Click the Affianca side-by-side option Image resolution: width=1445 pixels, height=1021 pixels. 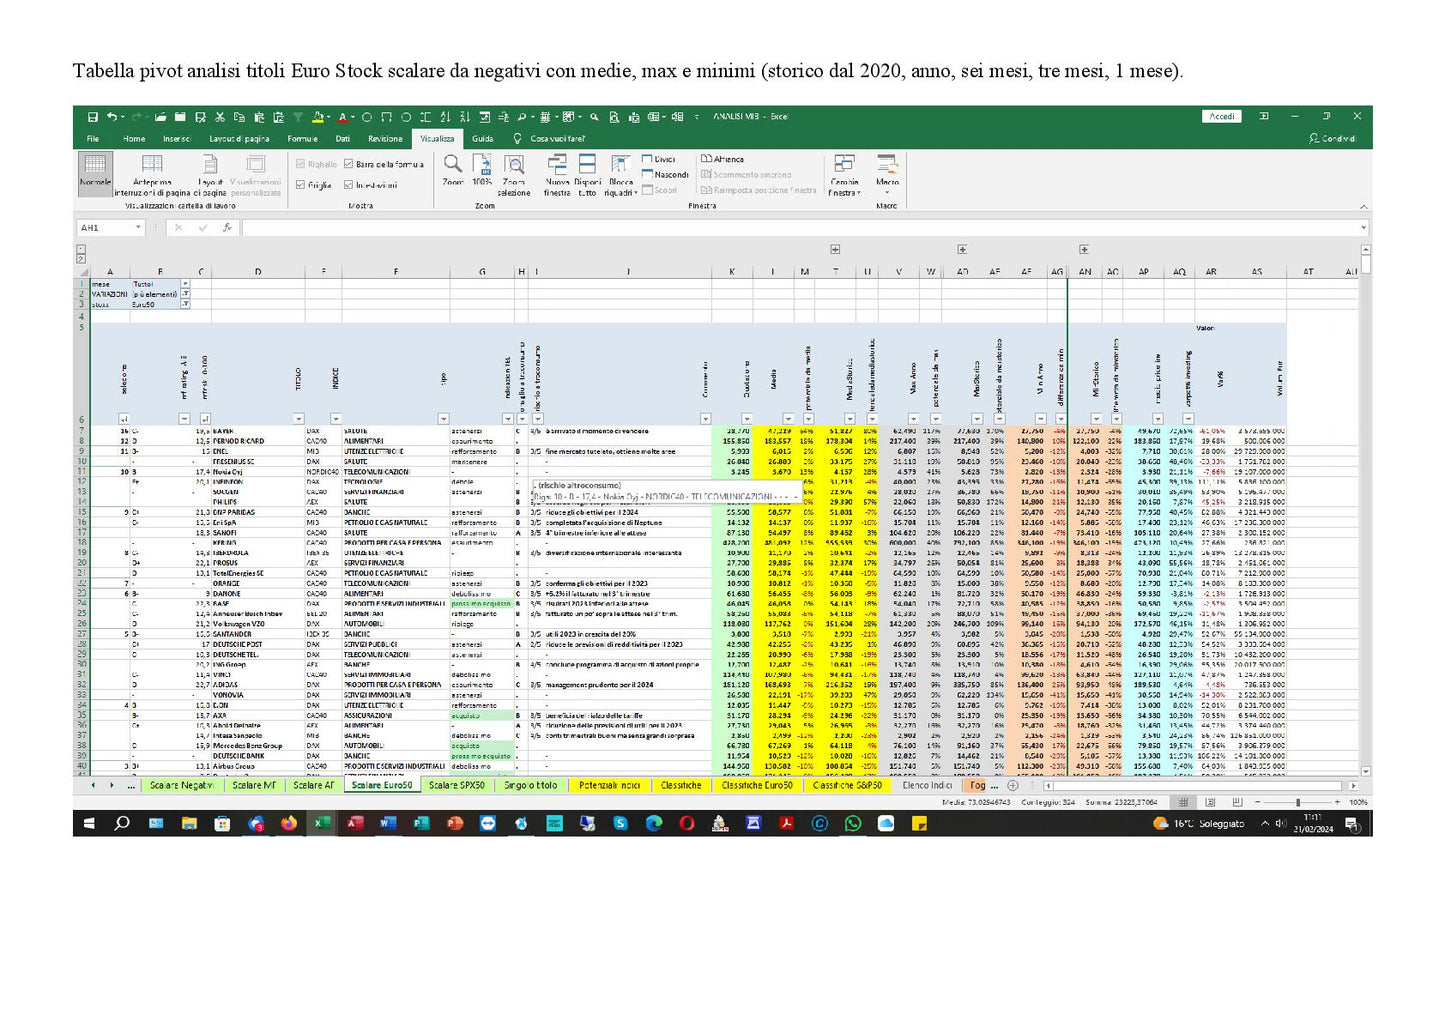pos(723,159)
